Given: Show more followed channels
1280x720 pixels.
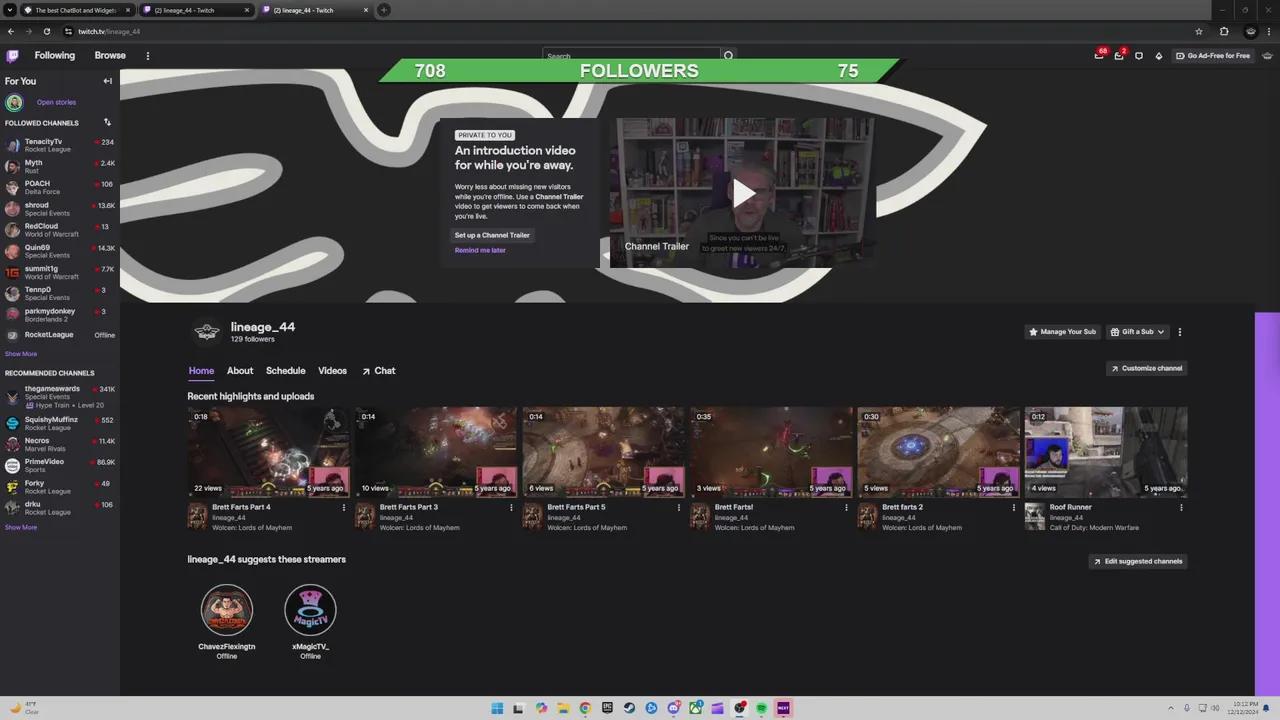Looking at the screenshot, I should tap(21, 354).
